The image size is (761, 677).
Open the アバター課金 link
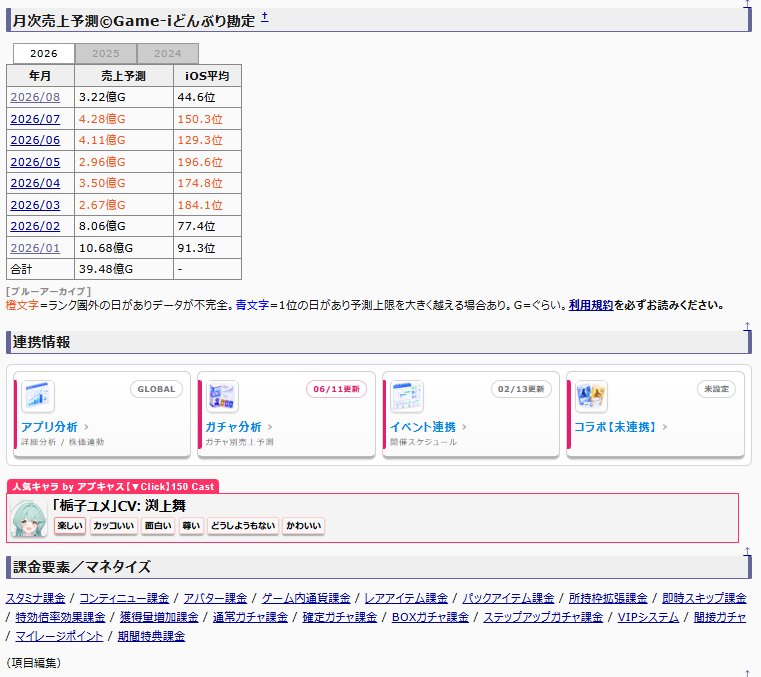tap(215, 598)
